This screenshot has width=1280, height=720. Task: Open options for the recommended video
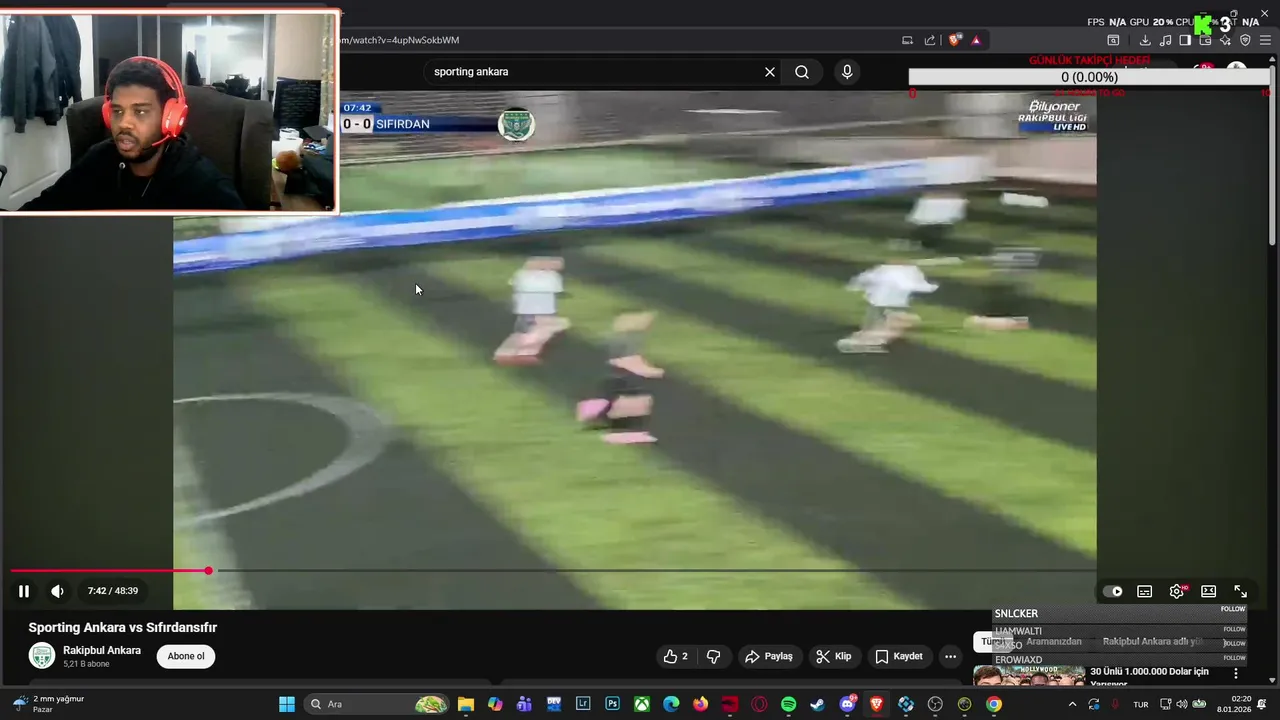1236,673
